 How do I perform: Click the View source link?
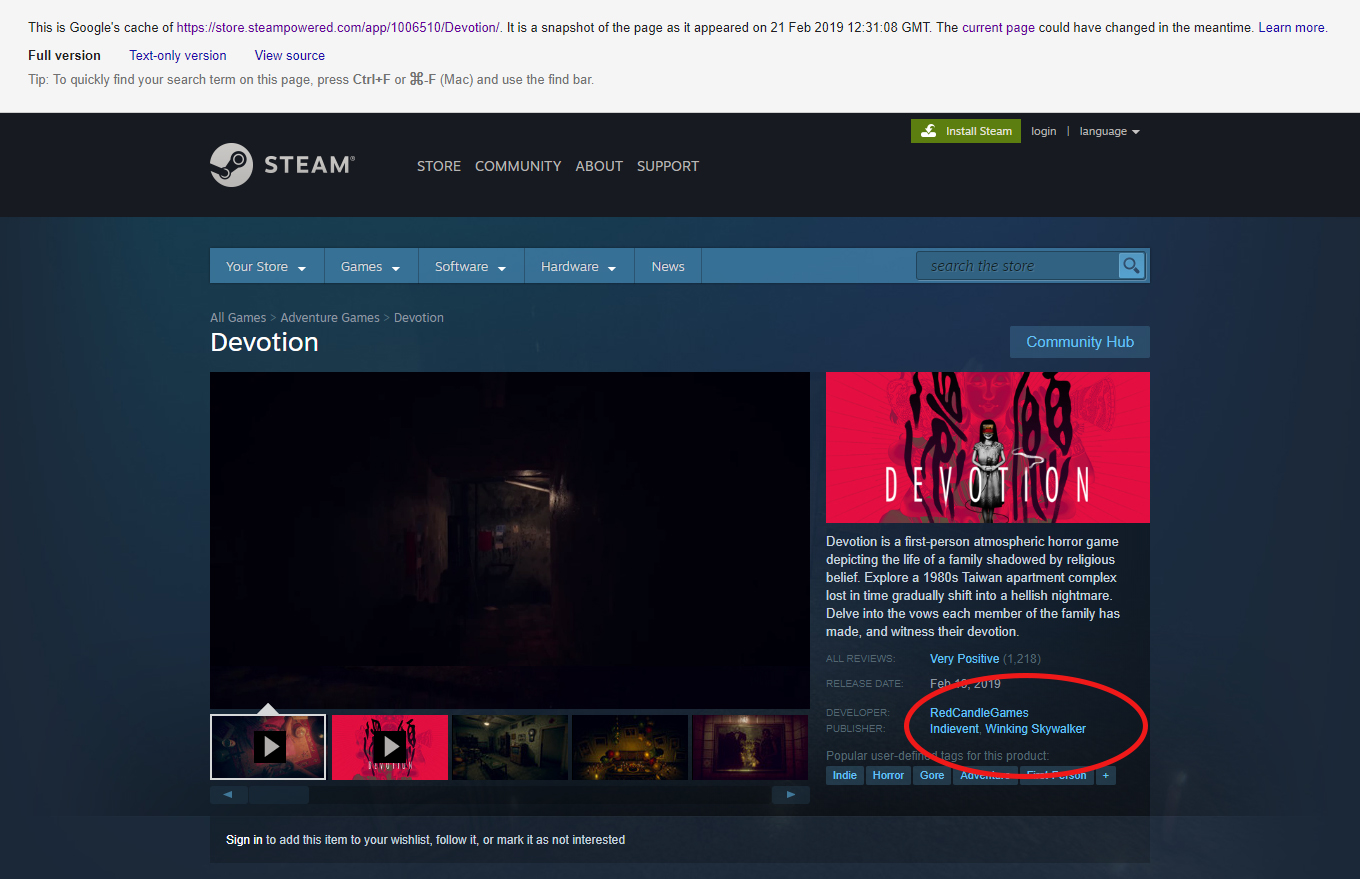tap(290, 56)
